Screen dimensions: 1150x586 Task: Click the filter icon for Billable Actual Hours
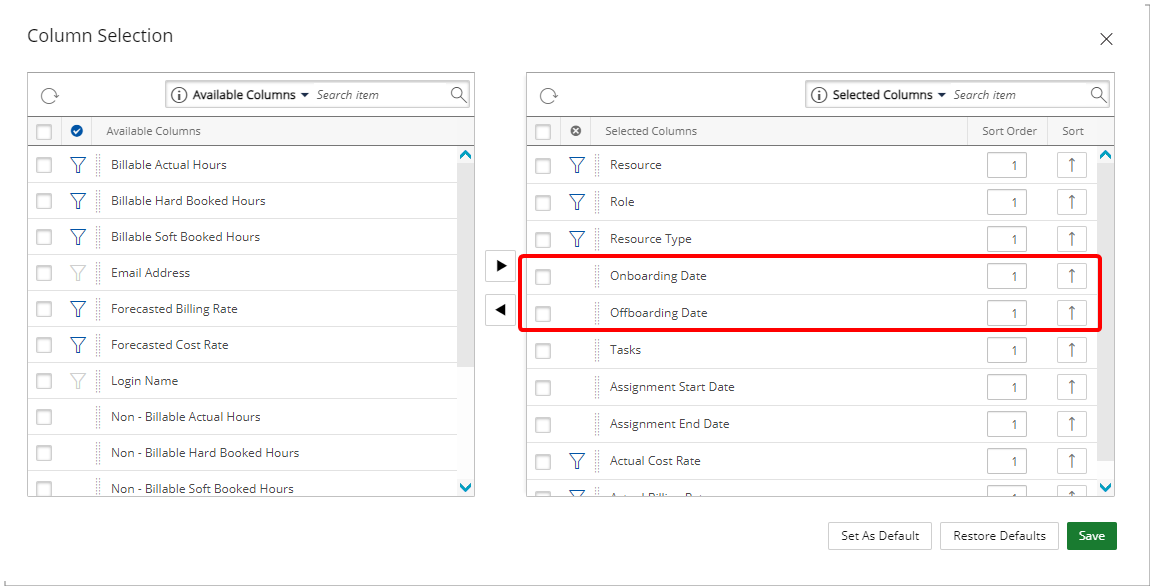coord(78,165)
